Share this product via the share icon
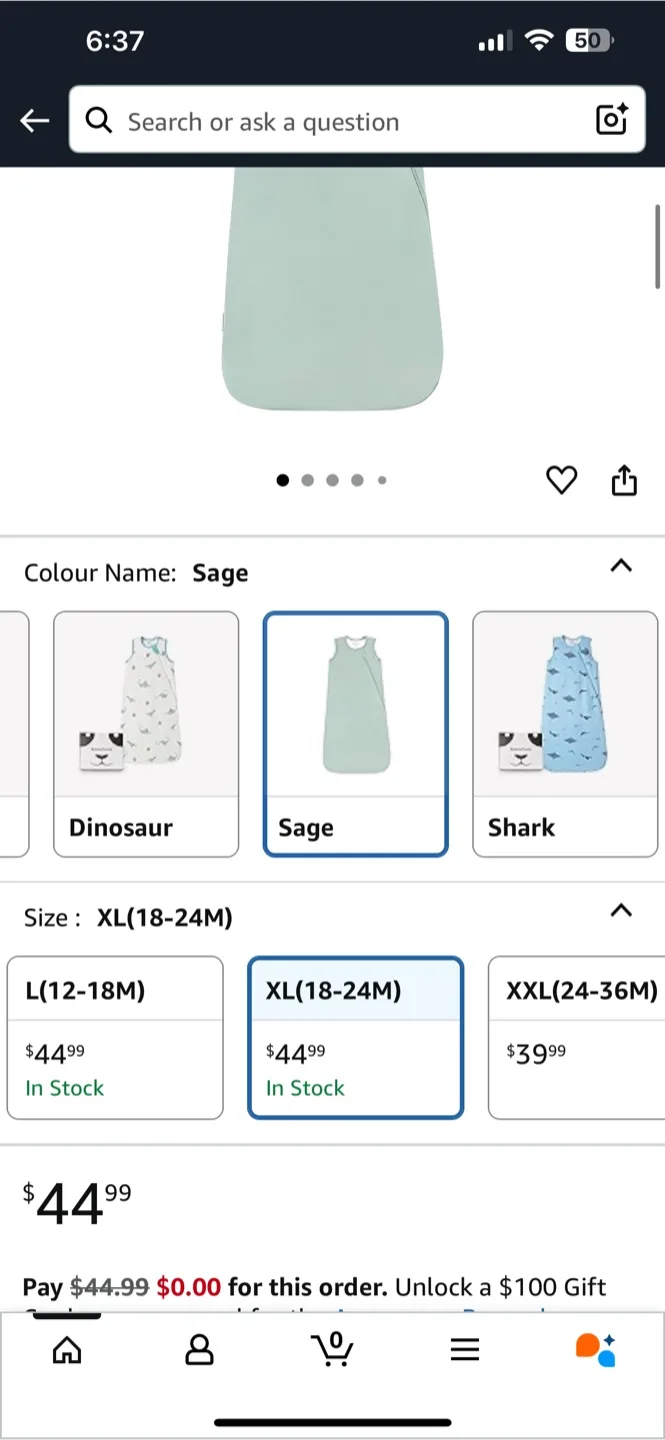Image resolution: width=665 pixels, height=1440 pixels. coord(624,480)
